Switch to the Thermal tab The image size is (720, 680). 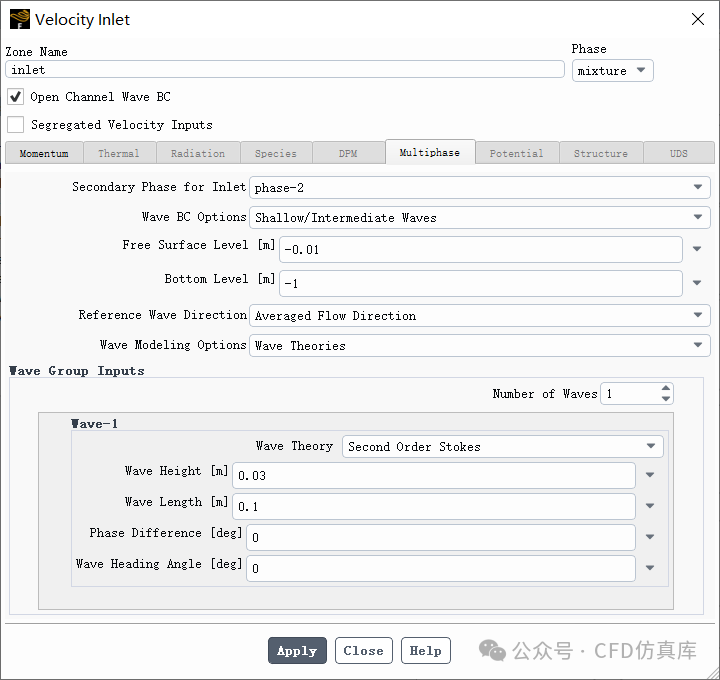[x=119, y=153]
